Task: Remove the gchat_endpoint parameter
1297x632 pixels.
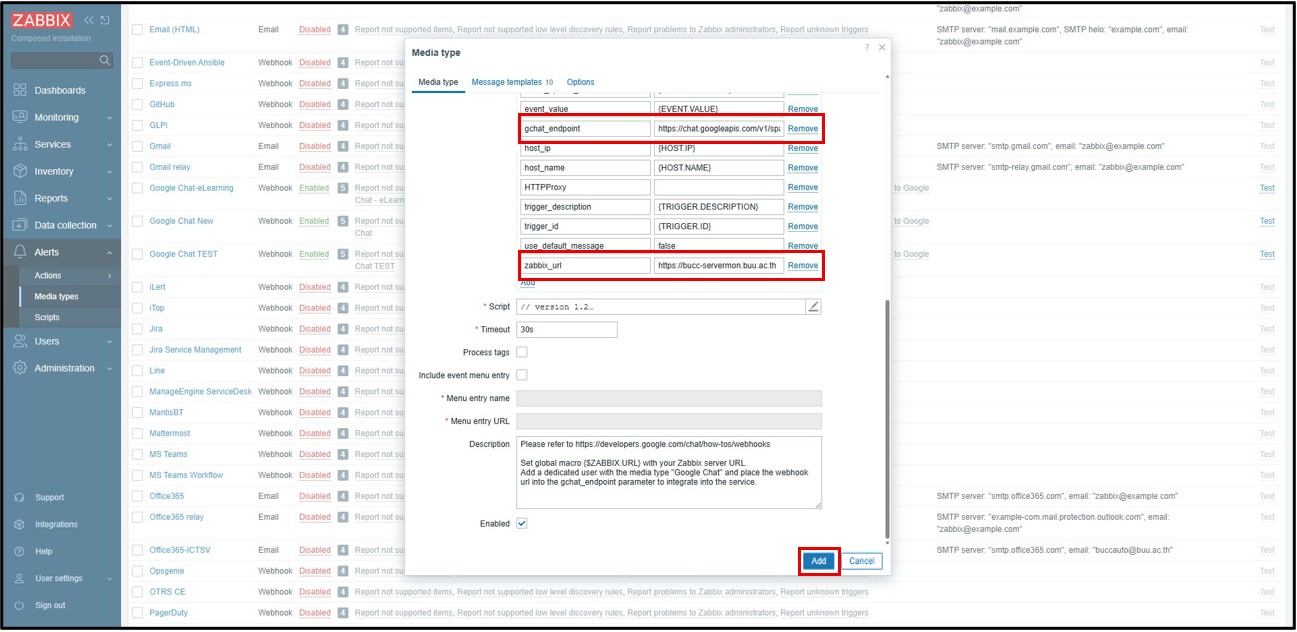Action: [802, 129]
